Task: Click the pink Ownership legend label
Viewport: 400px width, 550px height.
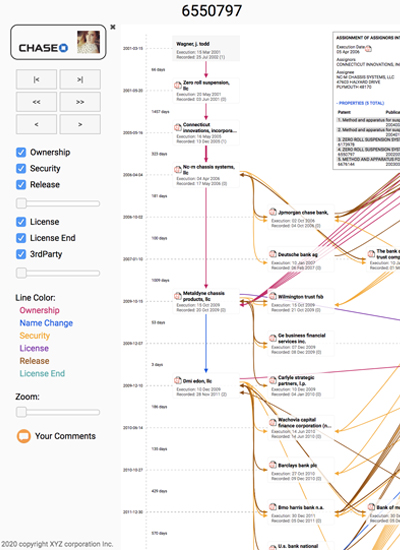Action: coord(39,310)
